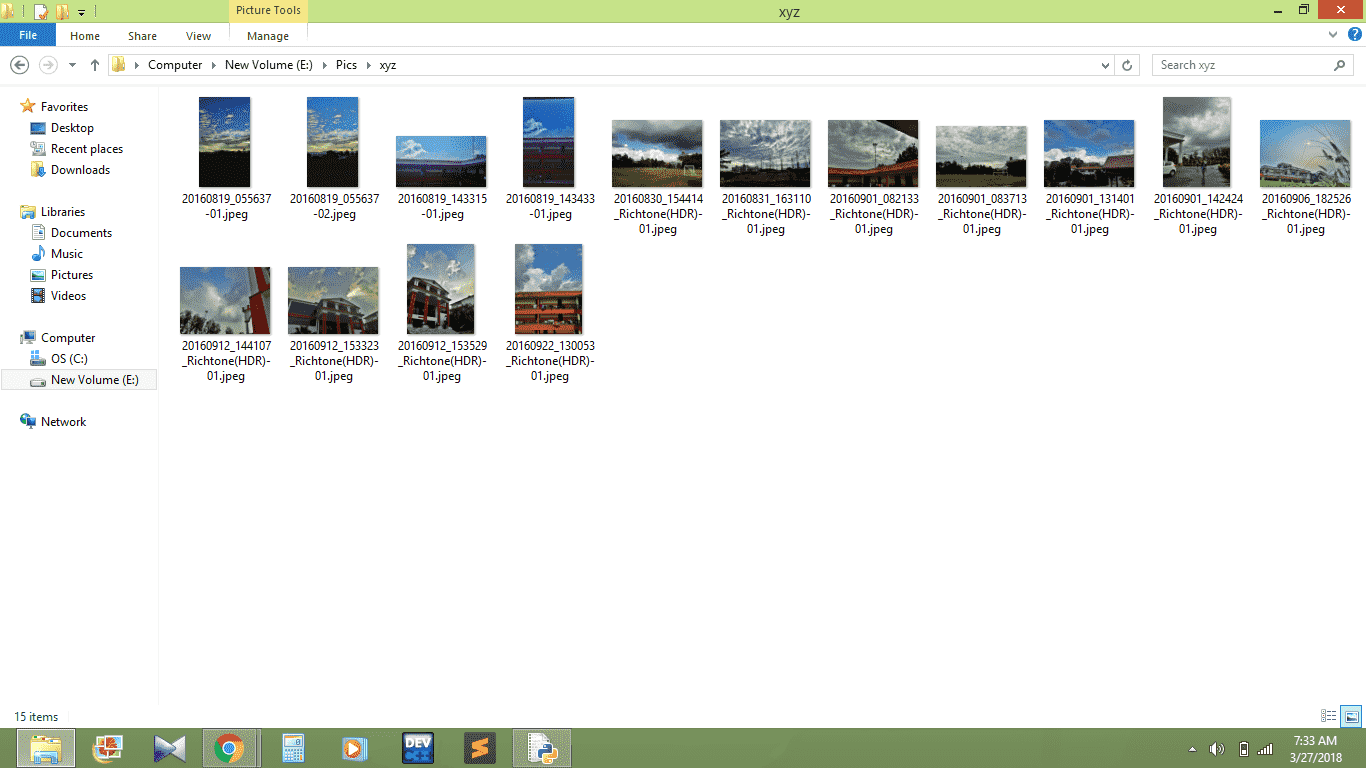Open address bar history dropdown
This screenshot has height=782, width=1372.
(1105, 65)
